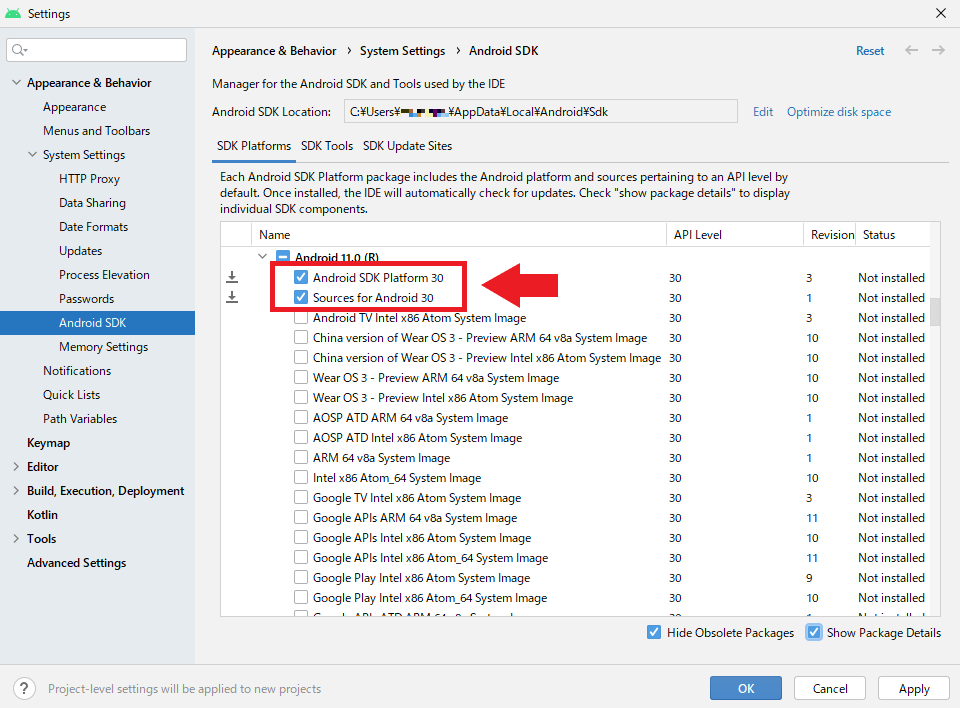Open help via the question mark icon
This screenshot has height=708, width=960.
point(23,688)
